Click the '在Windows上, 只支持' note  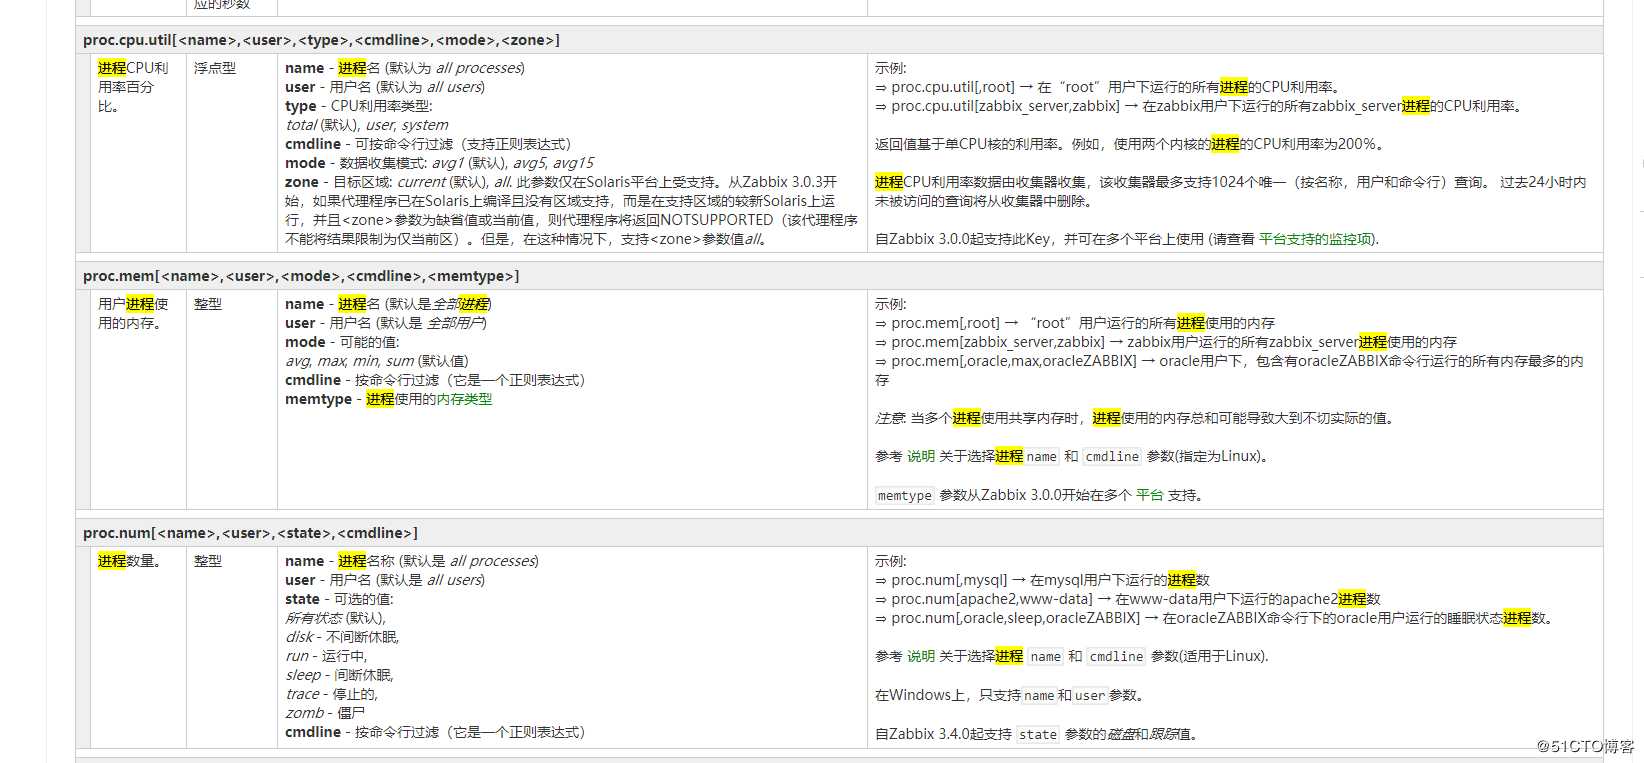[x=1010, y=695]
